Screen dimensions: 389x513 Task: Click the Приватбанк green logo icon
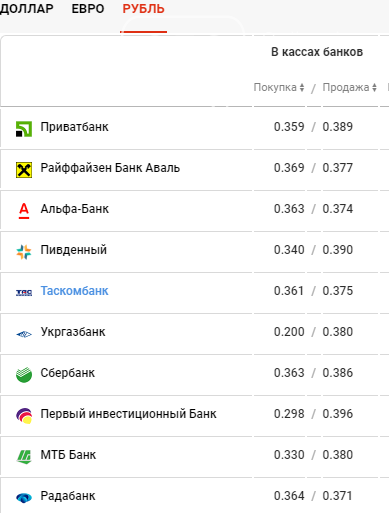pos(24,129)
